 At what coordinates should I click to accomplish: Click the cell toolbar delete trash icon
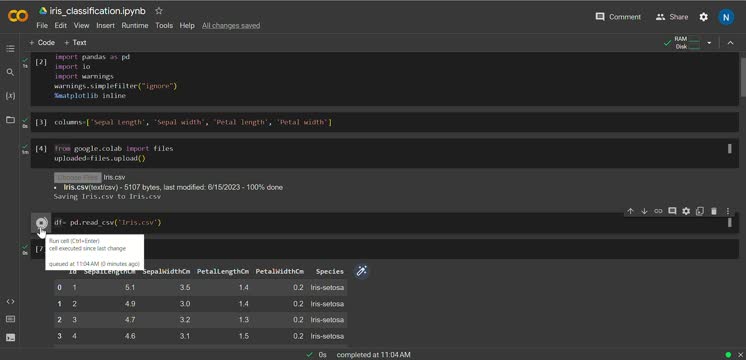coord(714,211)
